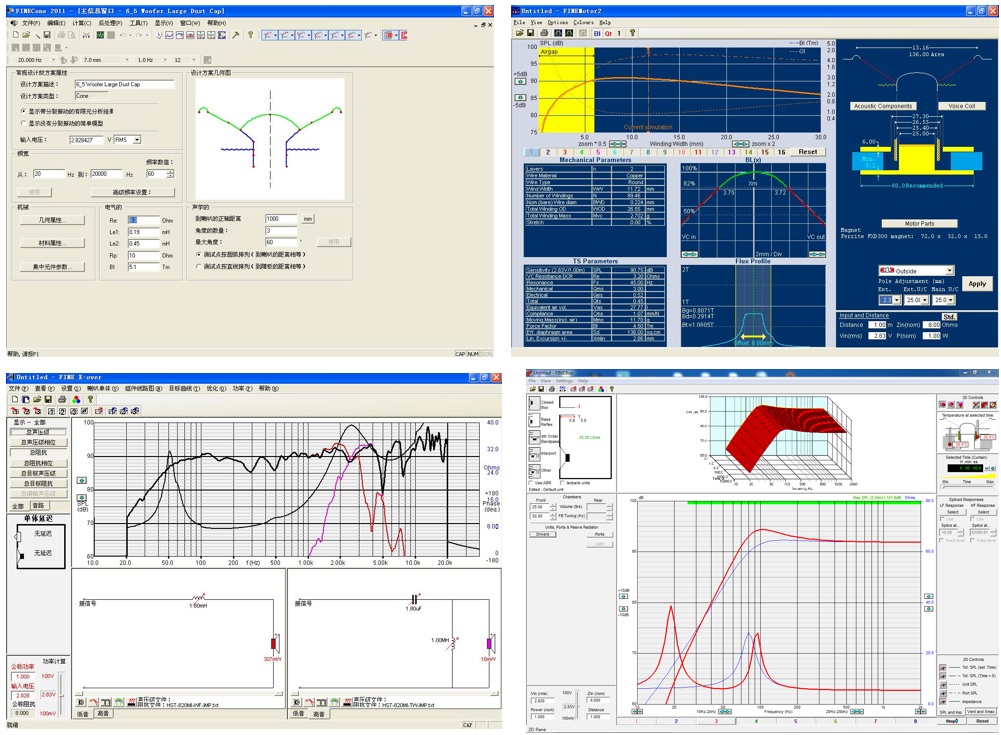1001x735 pixels.
Task: Open Colours menu in FINEMotor
Action: coord(583,22)
